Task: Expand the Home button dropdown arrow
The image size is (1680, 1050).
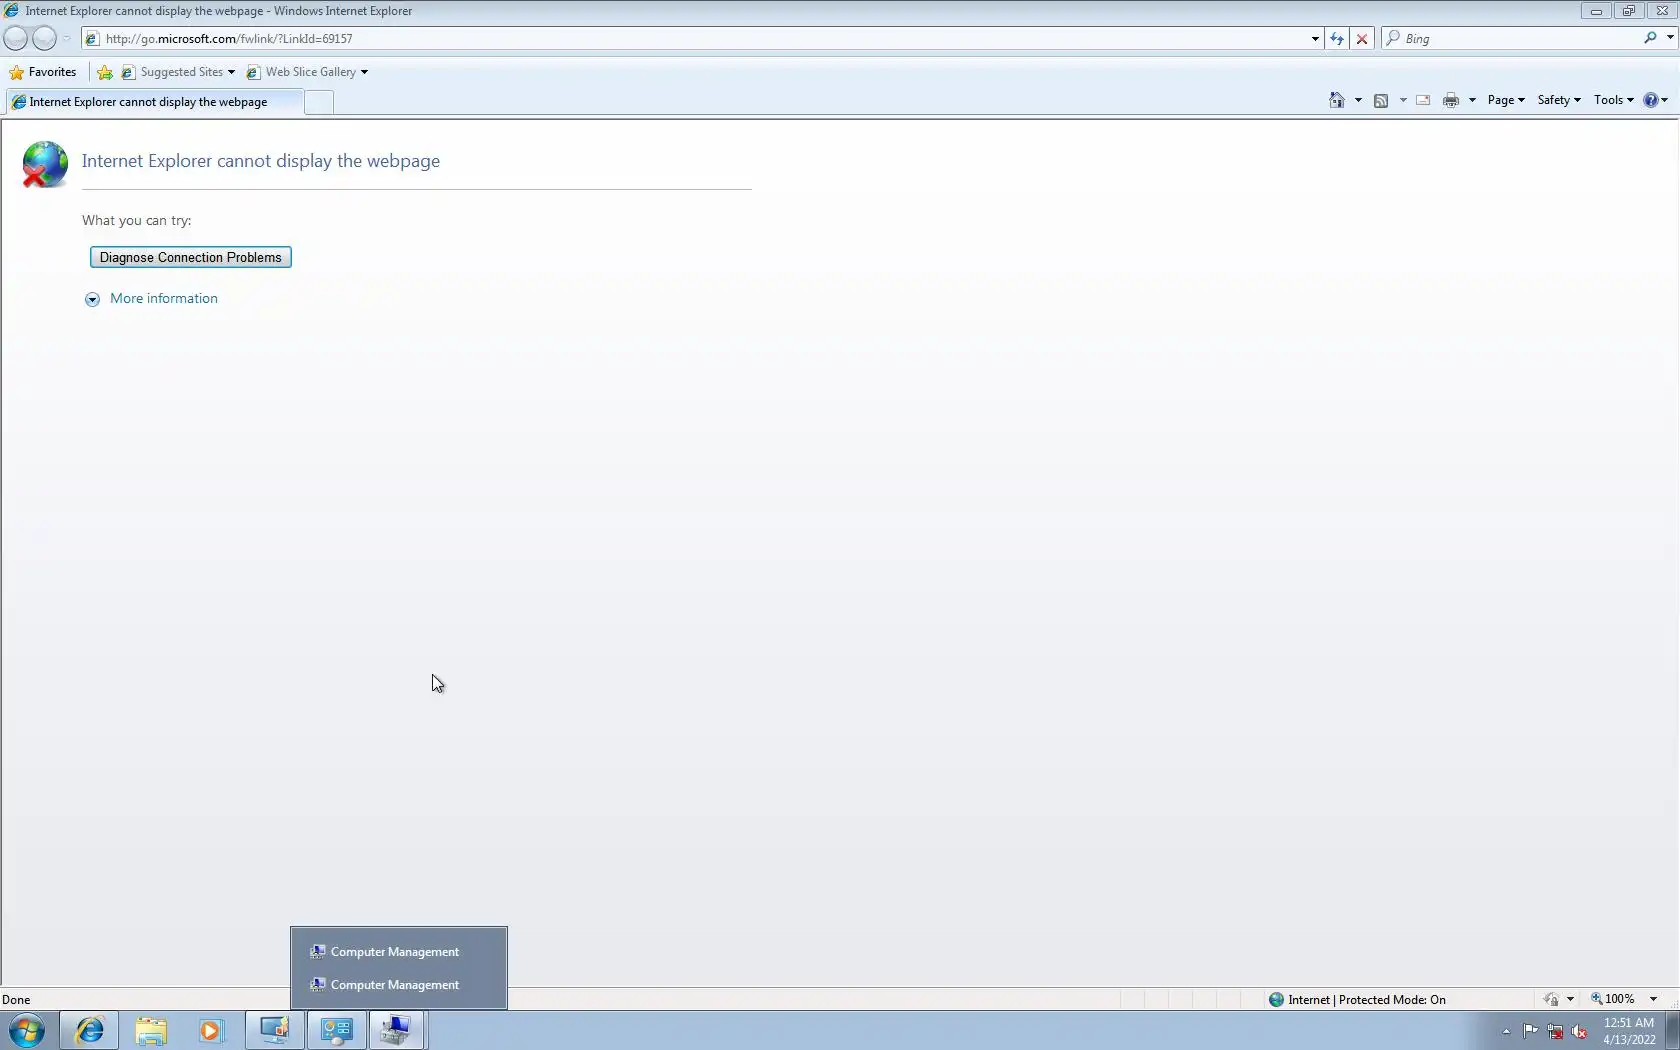Action: [1358, 100]
